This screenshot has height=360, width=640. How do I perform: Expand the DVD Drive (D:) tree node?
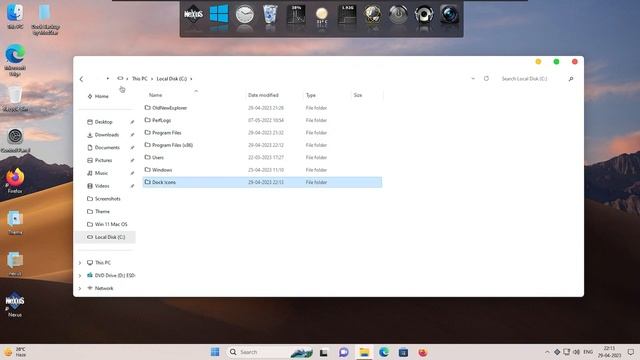click(x=80, y=276)
